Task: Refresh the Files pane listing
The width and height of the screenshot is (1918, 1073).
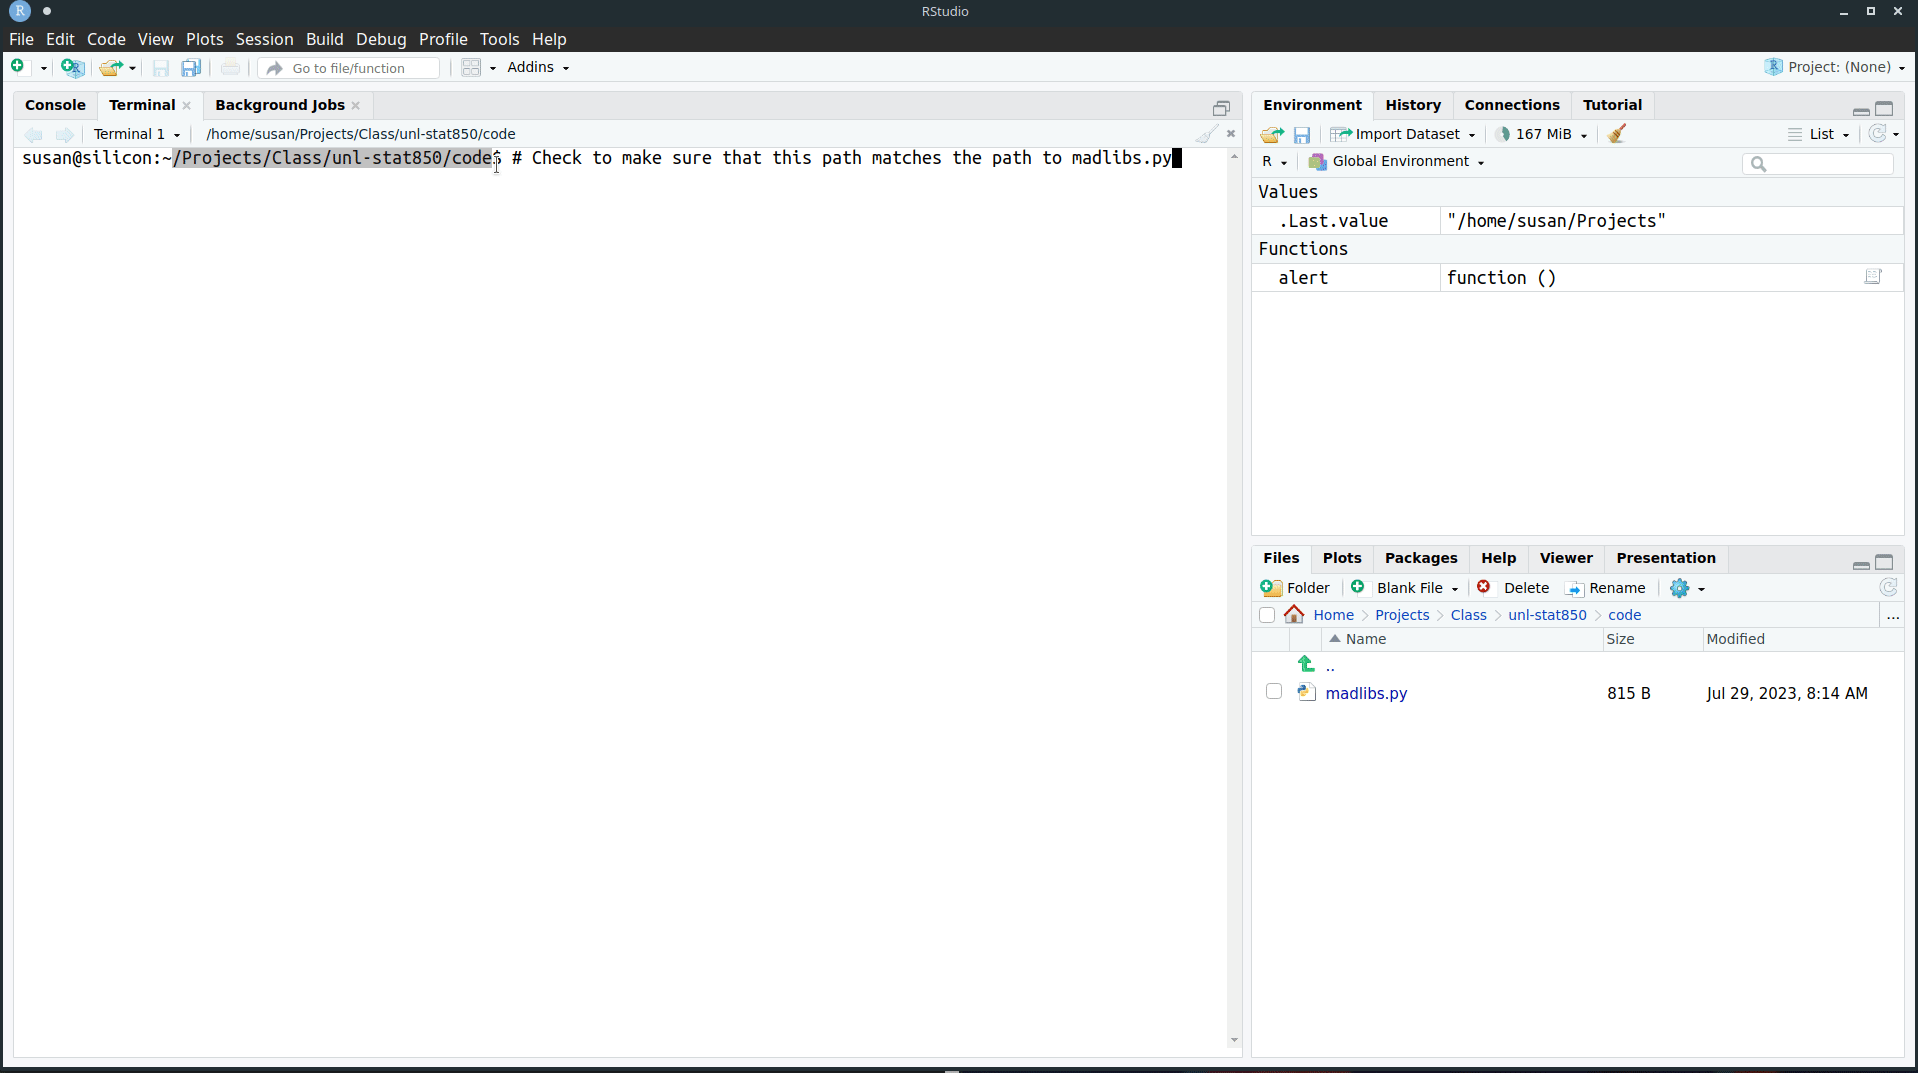Action: pyautogui.click(x=1888, y=587)
